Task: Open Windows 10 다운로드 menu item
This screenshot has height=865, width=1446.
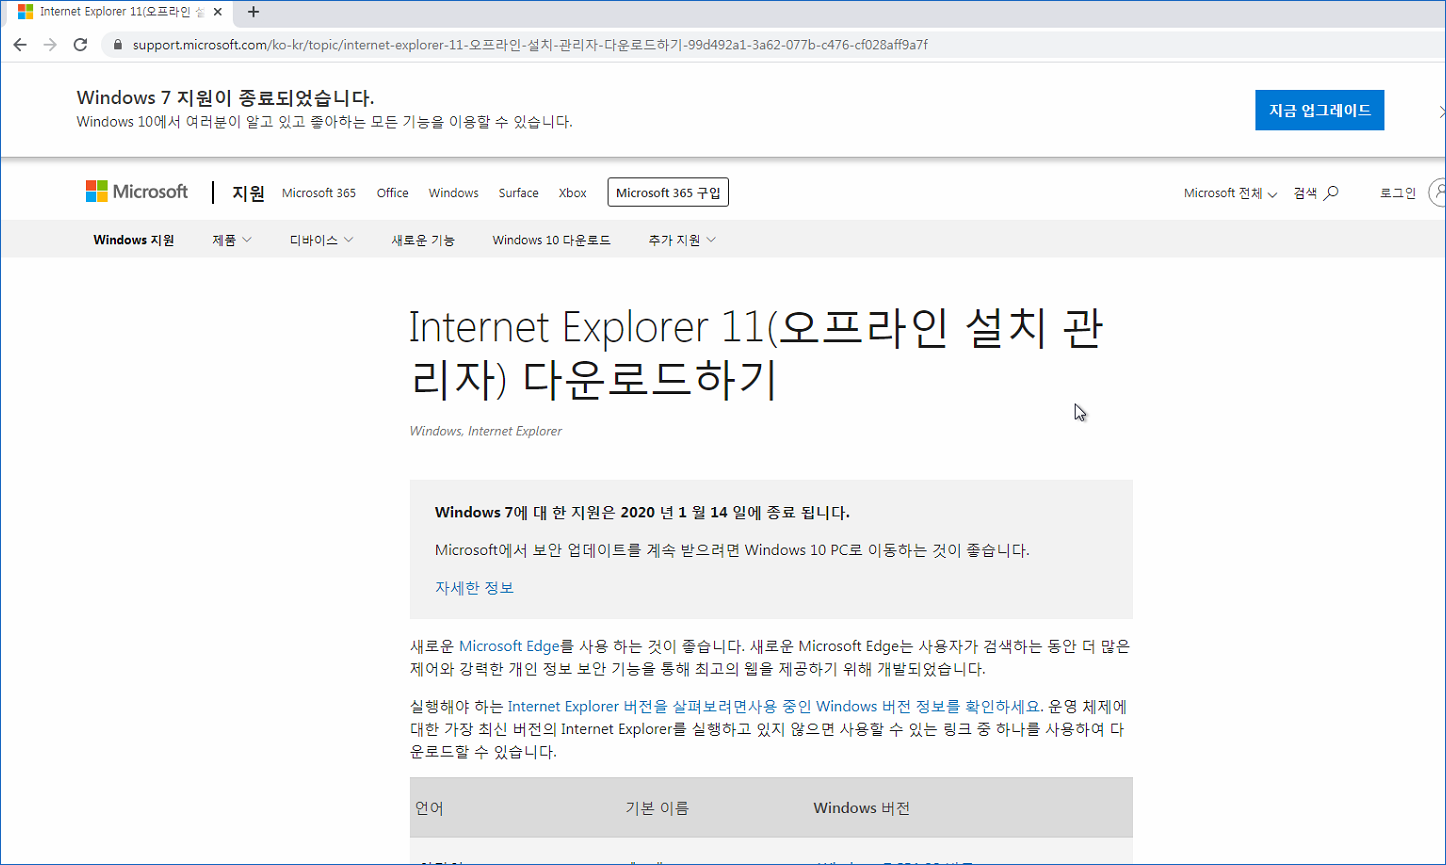Action: click(551, 240)
